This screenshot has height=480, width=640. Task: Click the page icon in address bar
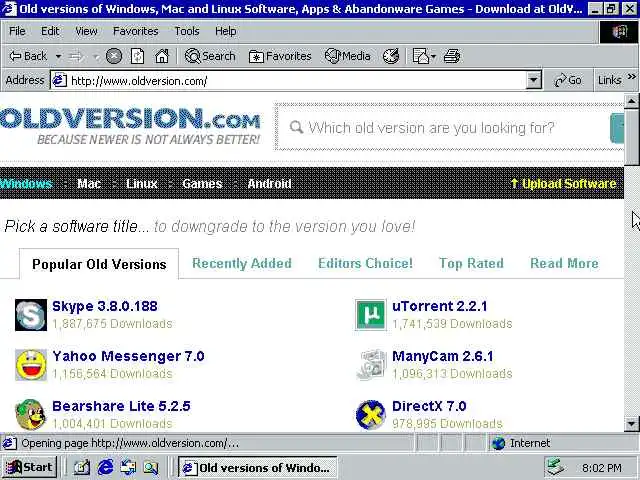[x=59, y=80]
